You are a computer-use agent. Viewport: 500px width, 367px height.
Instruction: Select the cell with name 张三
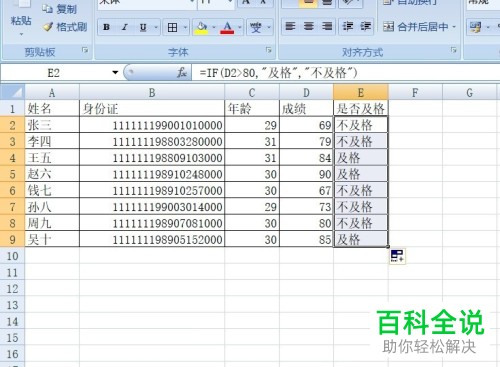tap(52, 125)
